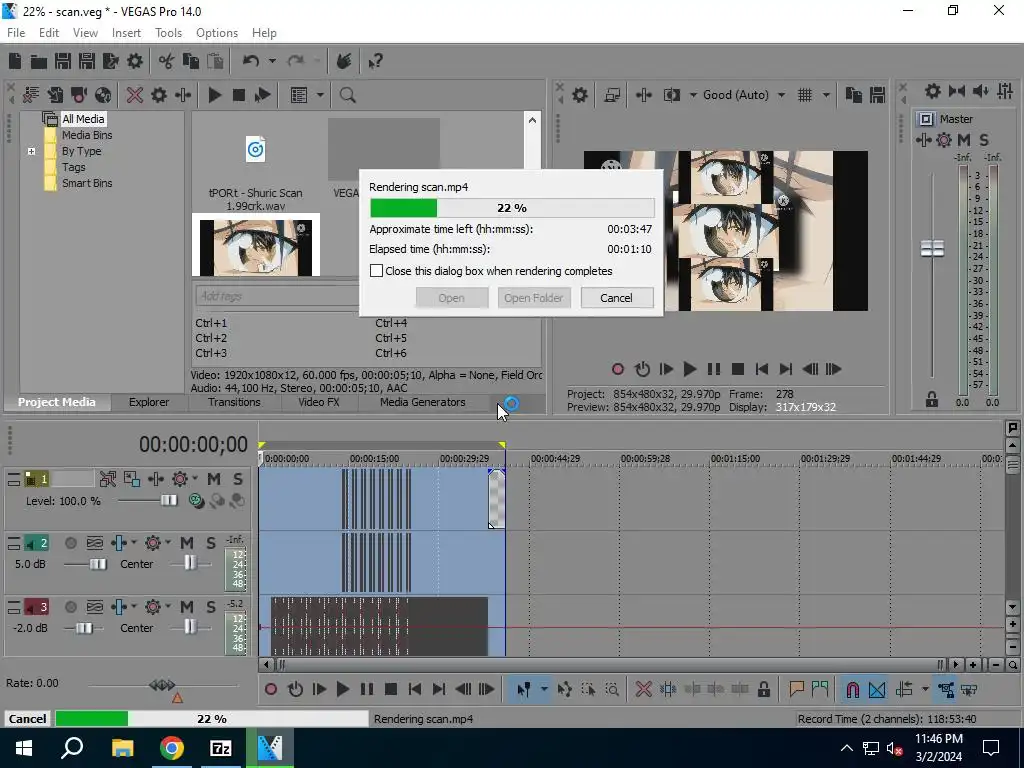This screenshot has width=1024, height=768.
Task: Check Close this dialog box when rendering completes
Action: click(376, 271)
